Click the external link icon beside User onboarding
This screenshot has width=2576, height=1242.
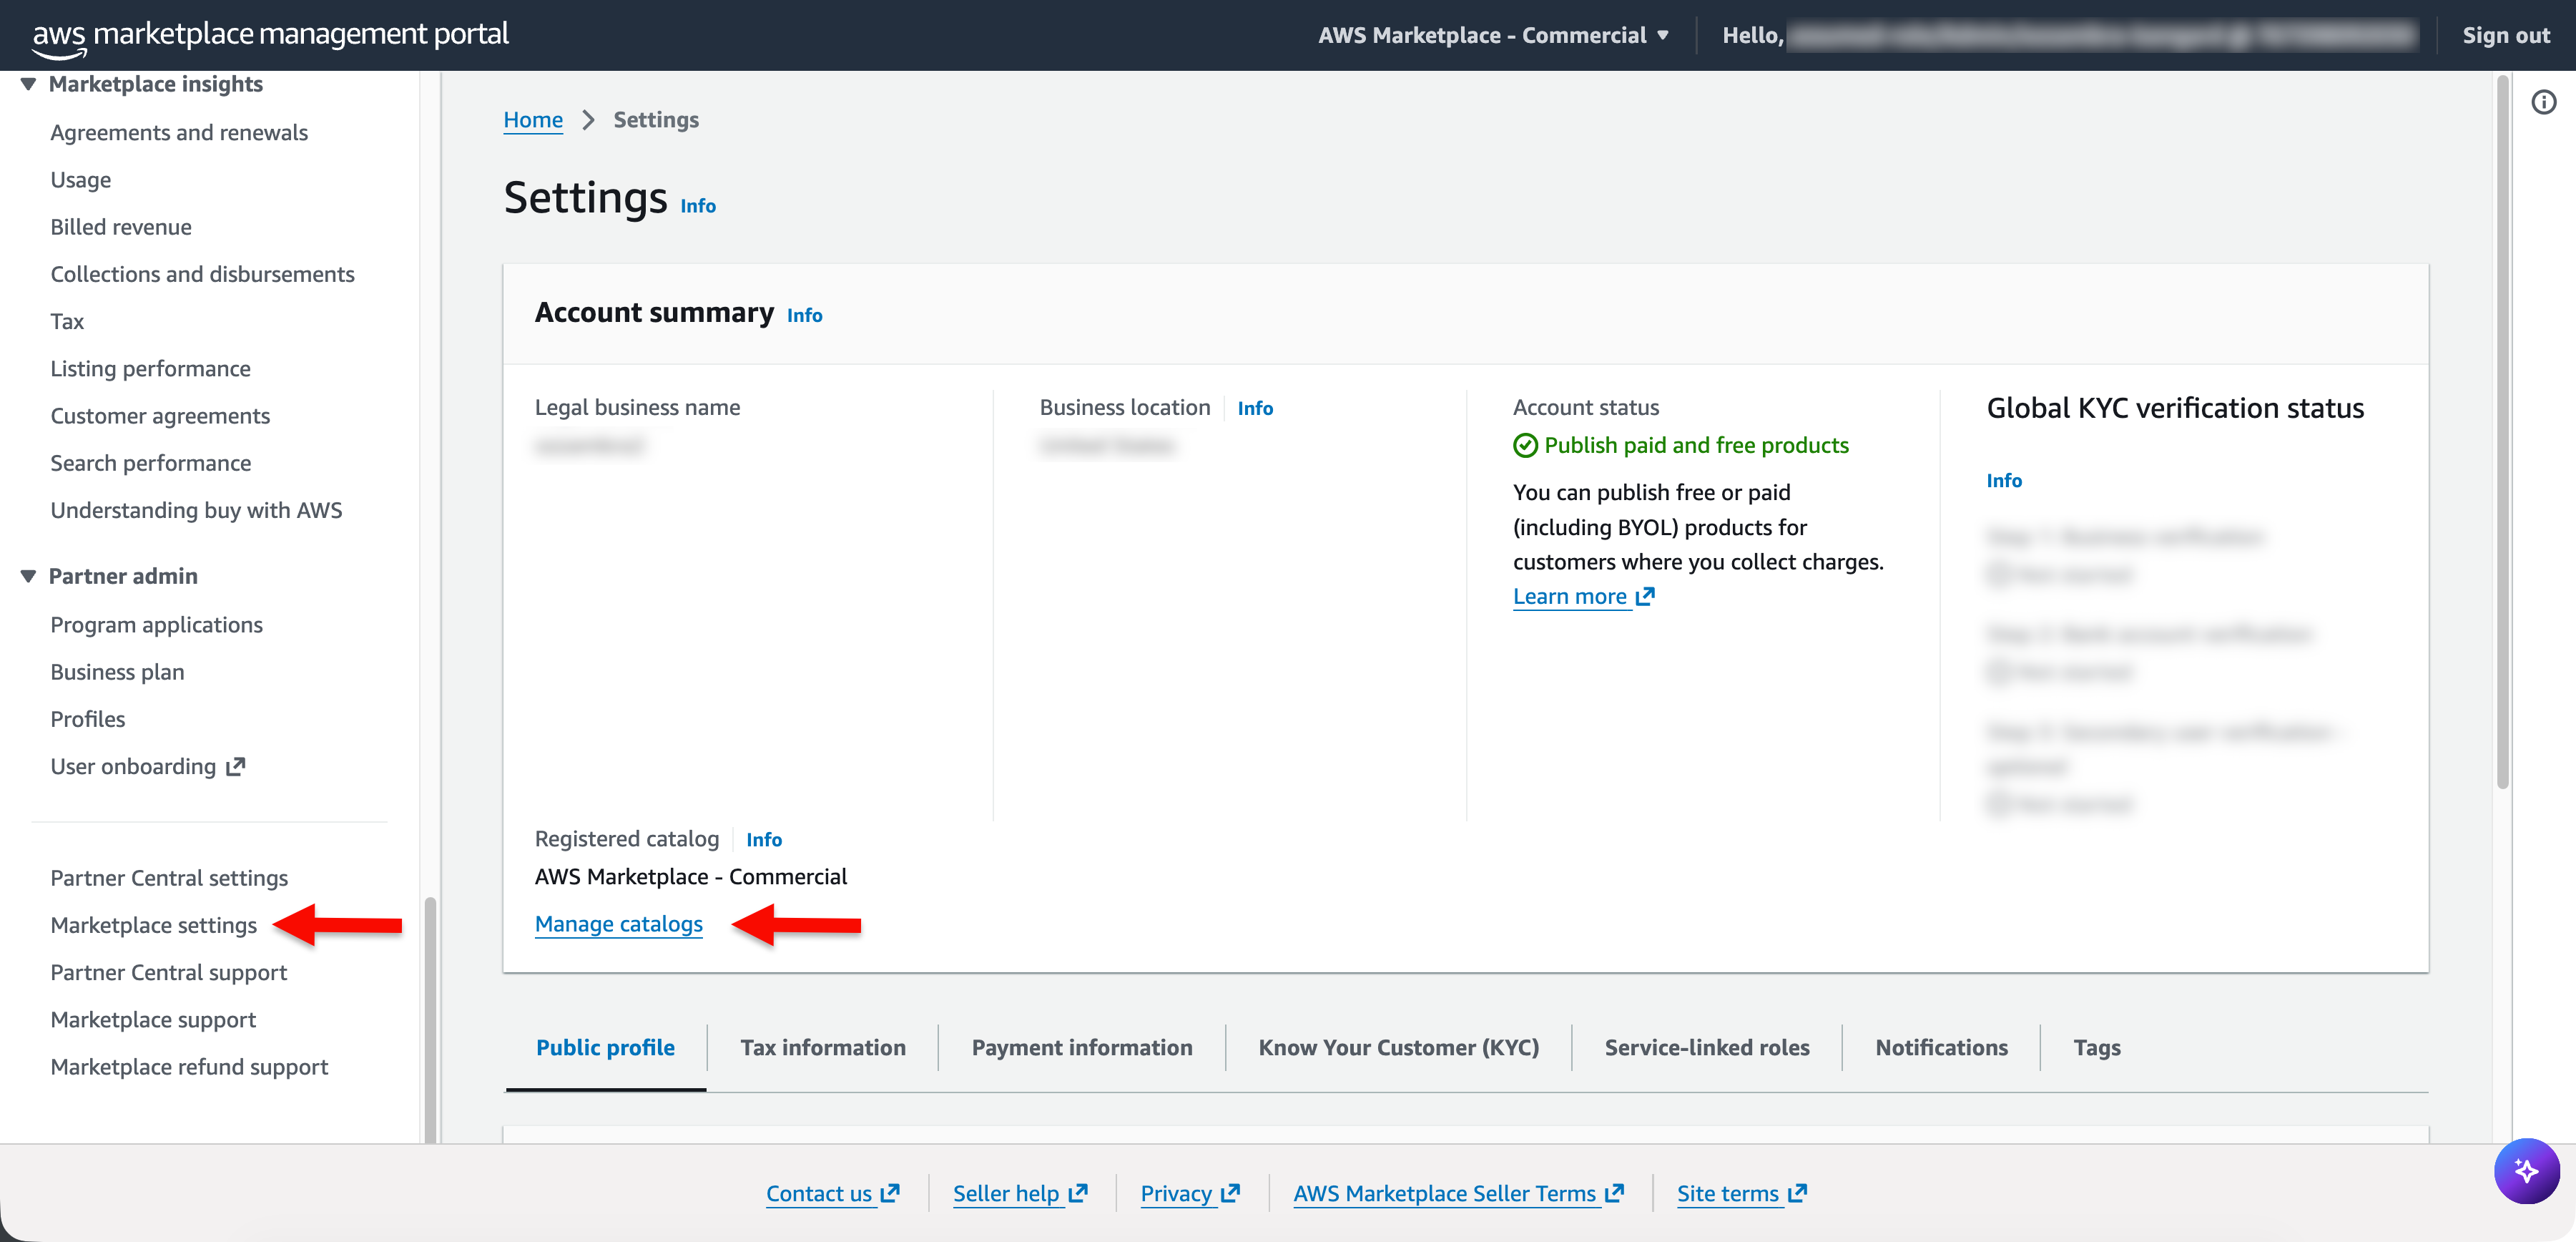236,766
